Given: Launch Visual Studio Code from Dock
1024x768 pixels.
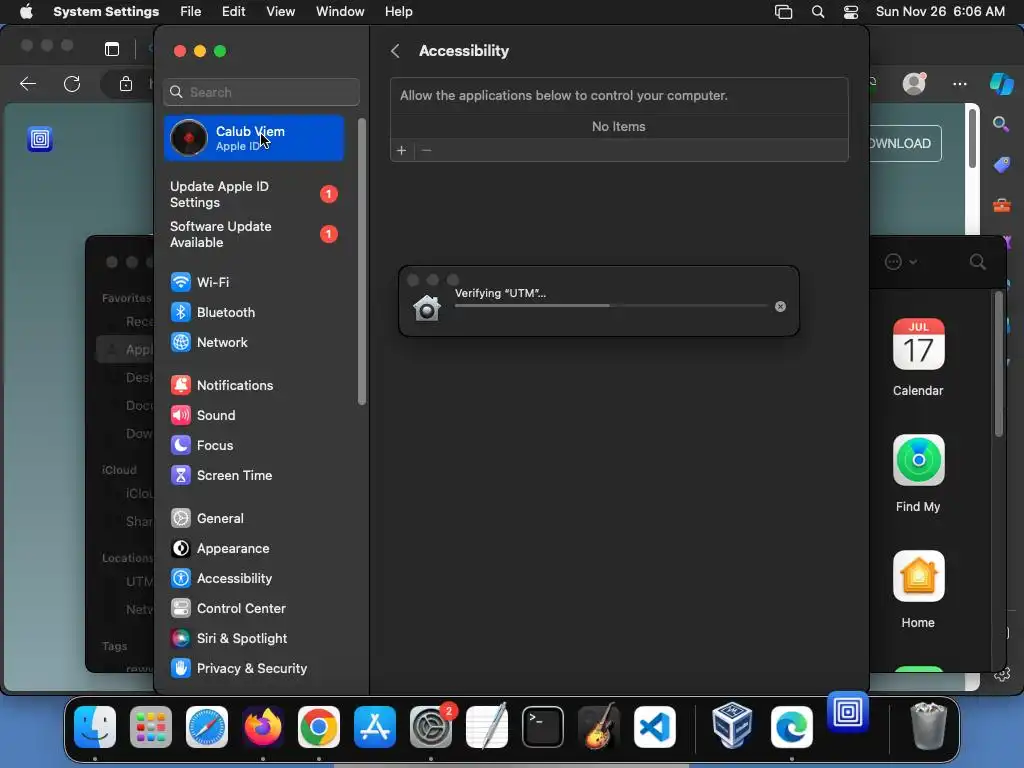Looking at the screenshot, I should 655,727.
